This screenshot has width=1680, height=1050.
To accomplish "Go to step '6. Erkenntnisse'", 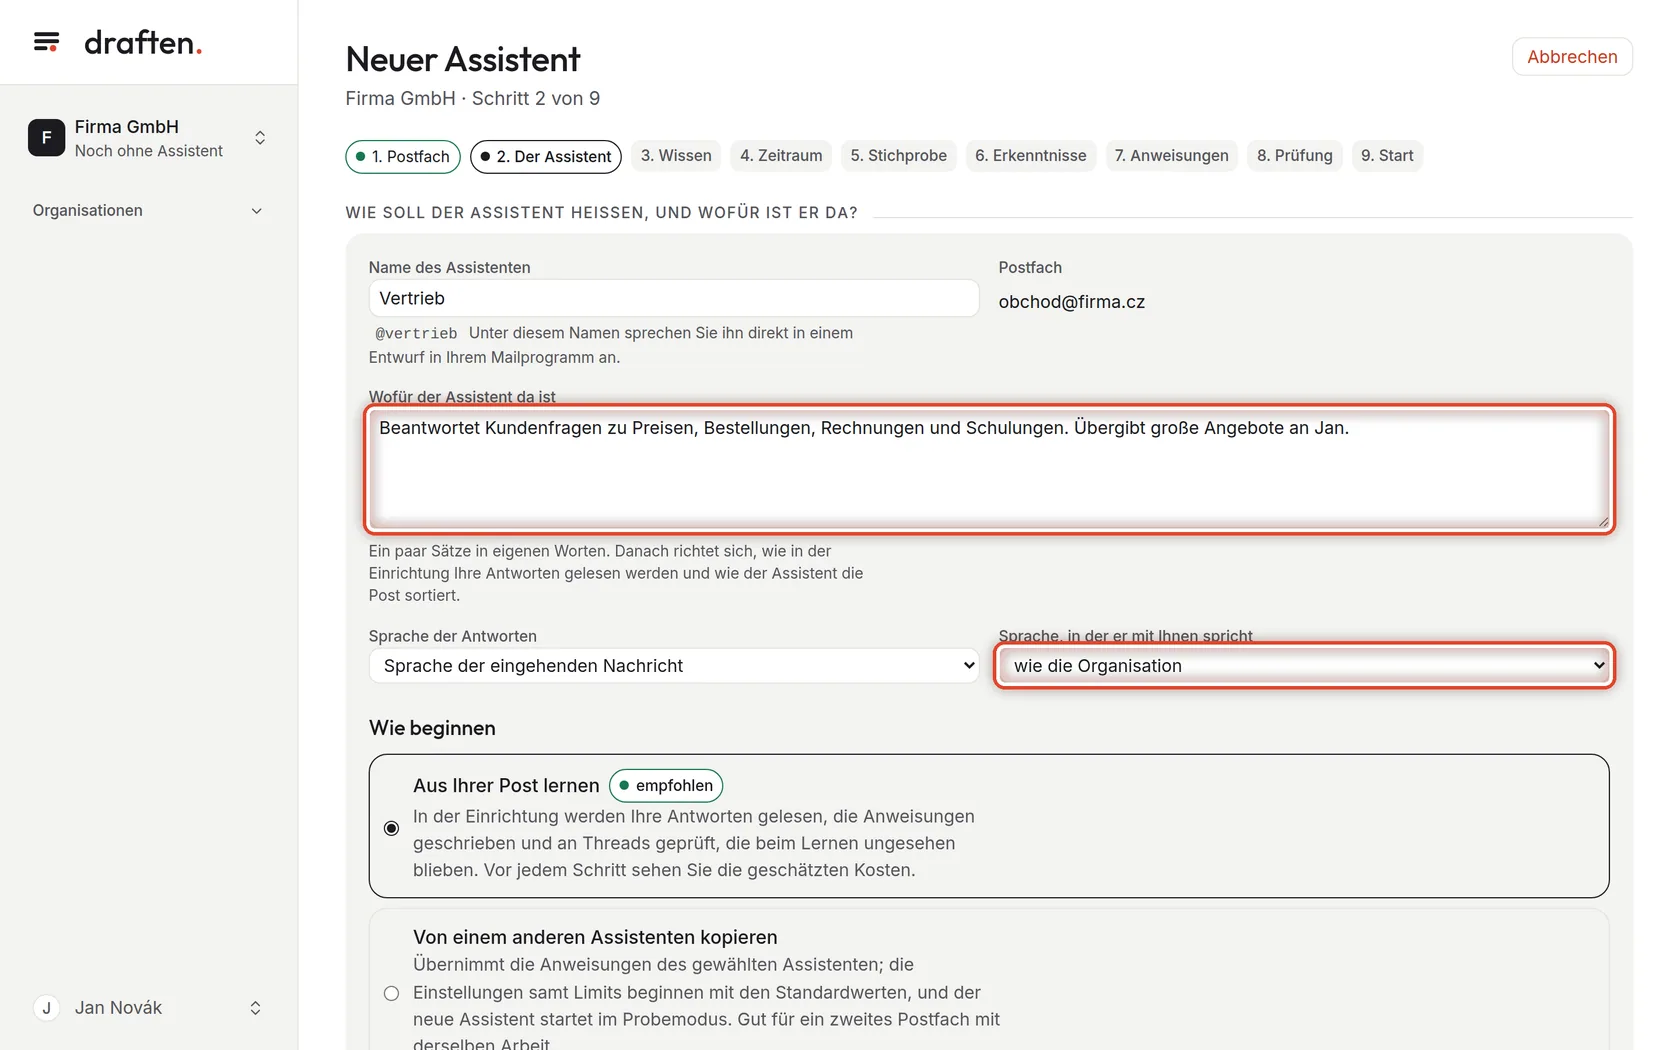I will tap(1030, 156).
